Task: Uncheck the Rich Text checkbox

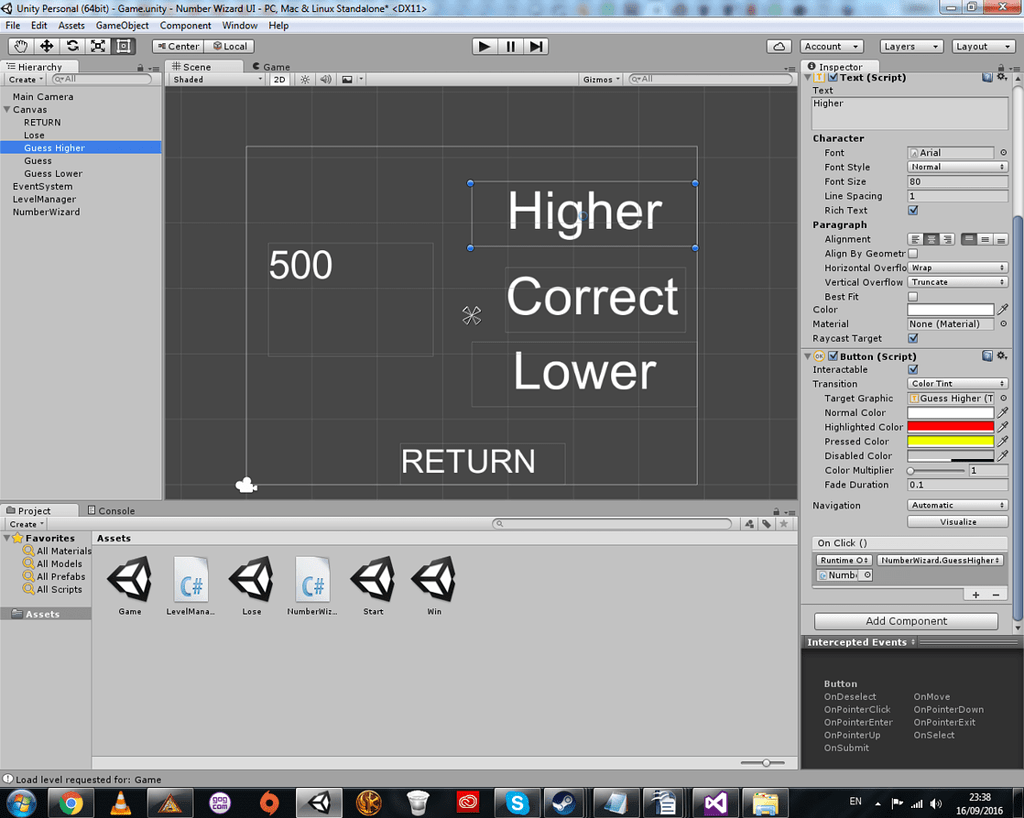Action: coord(913,211)
